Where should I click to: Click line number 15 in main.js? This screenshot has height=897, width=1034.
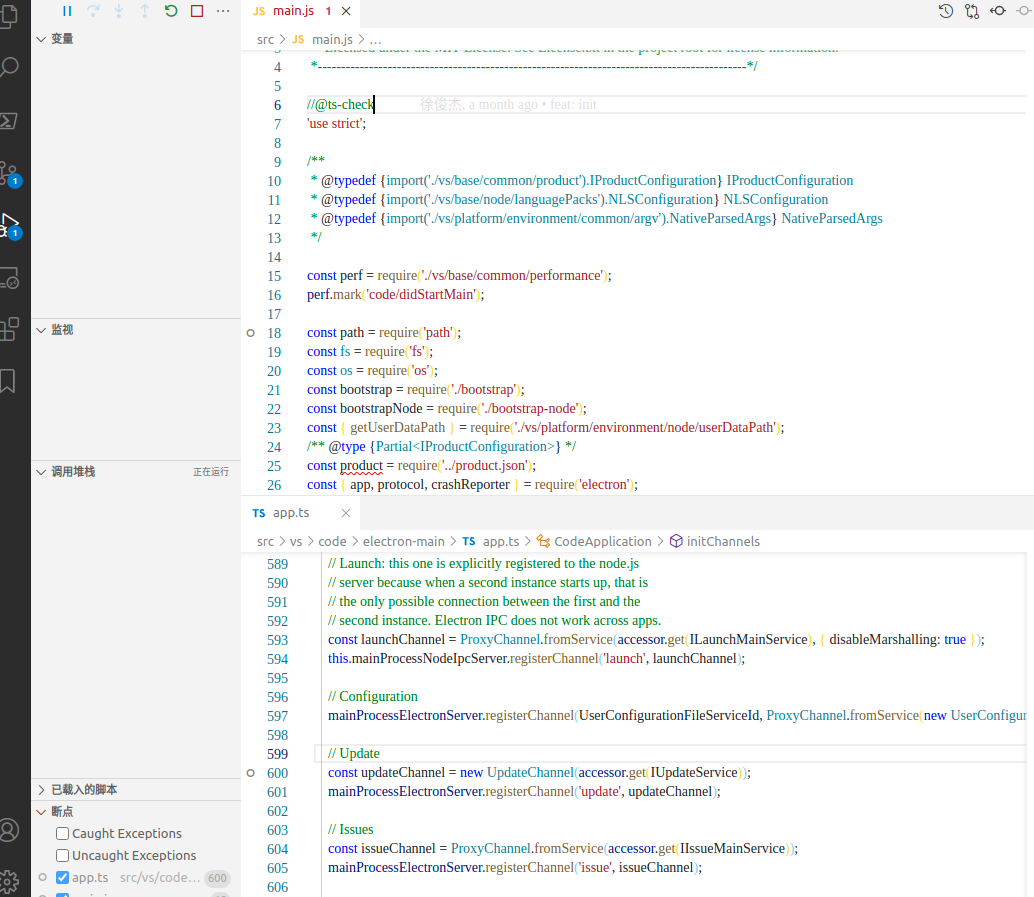274,276
